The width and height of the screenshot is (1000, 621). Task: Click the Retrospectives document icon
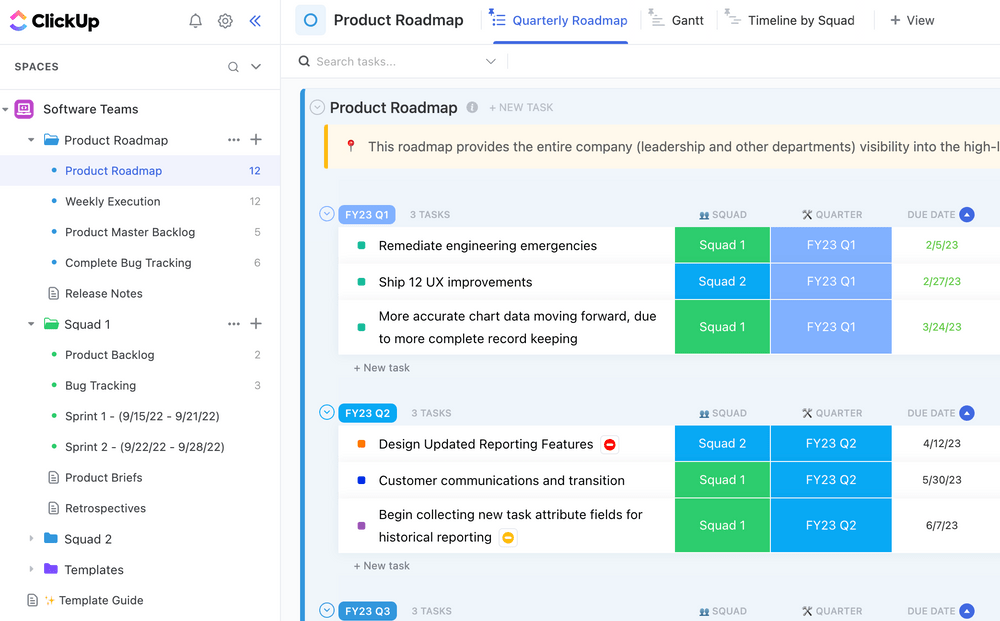pos(54,508)
